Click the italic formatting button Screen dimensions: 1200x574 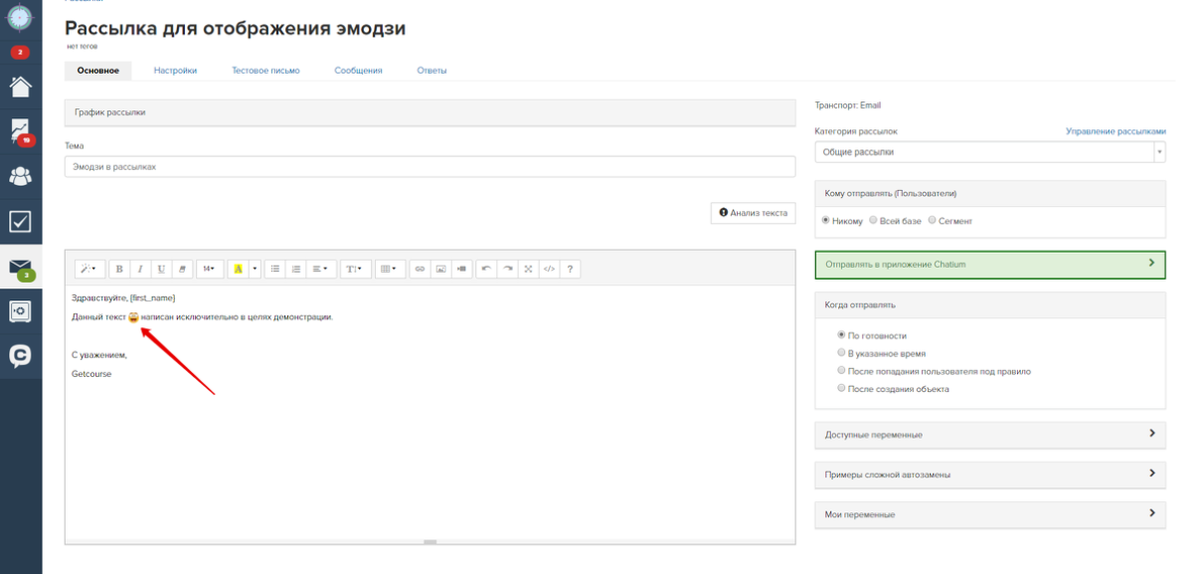140,269
